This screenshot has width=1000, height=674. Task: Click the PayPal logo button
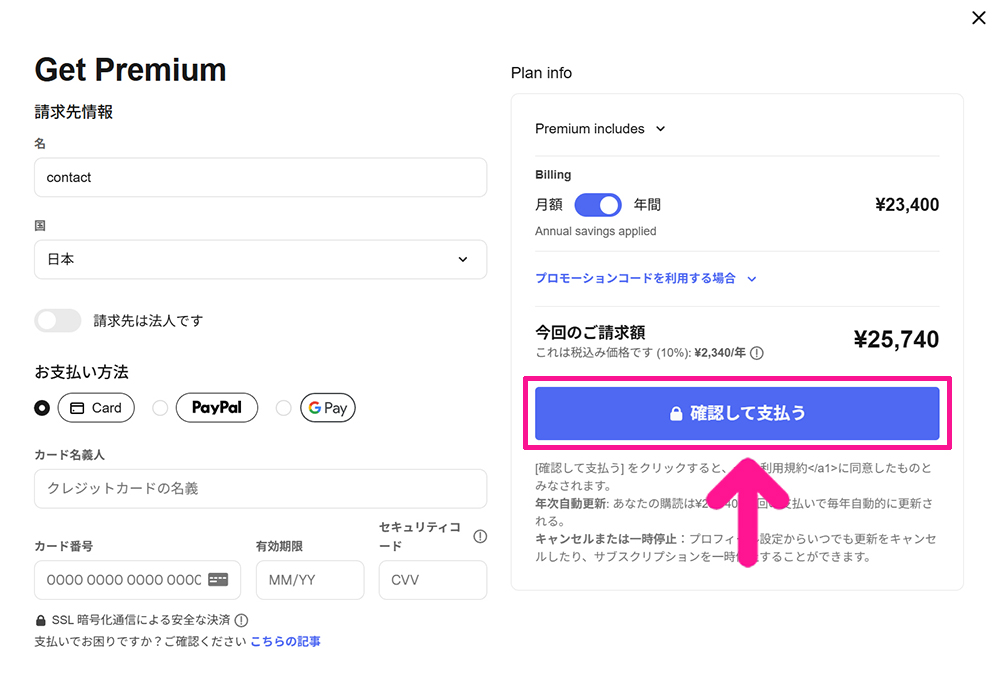[217, 407]
